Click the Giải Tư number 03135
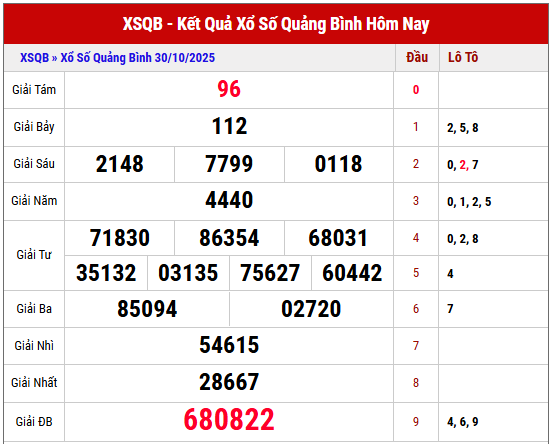Image resolution: width=552 pixels, height=444 pixels. [188, 273]
